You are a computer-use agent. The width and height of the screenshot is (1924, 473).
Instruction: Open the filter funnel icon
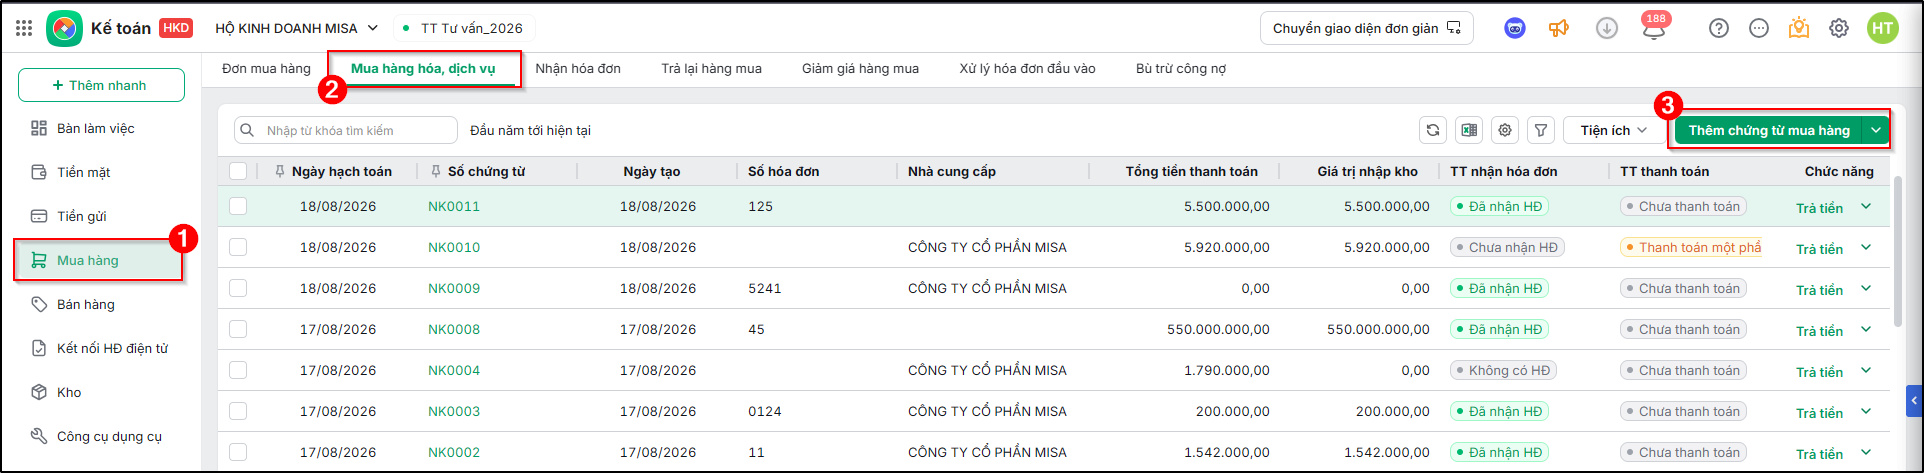[1541, 130]
